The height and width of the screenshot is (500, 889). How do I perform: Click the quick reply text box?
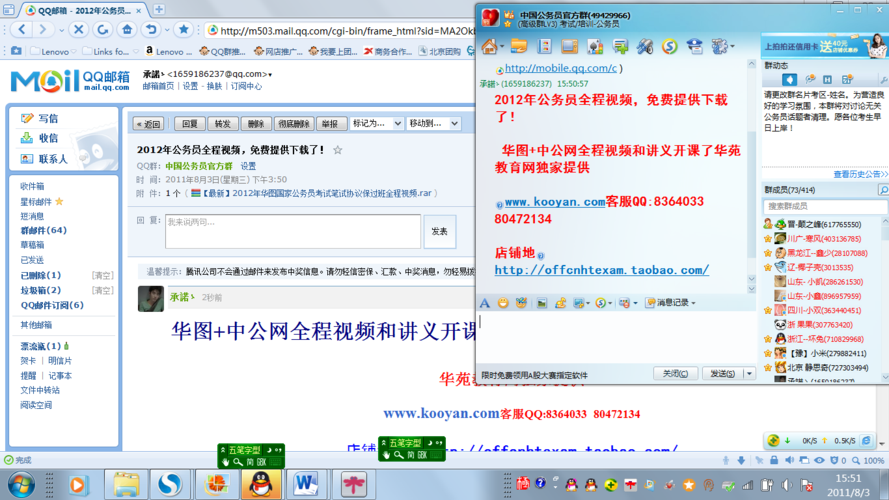point(293,231)
